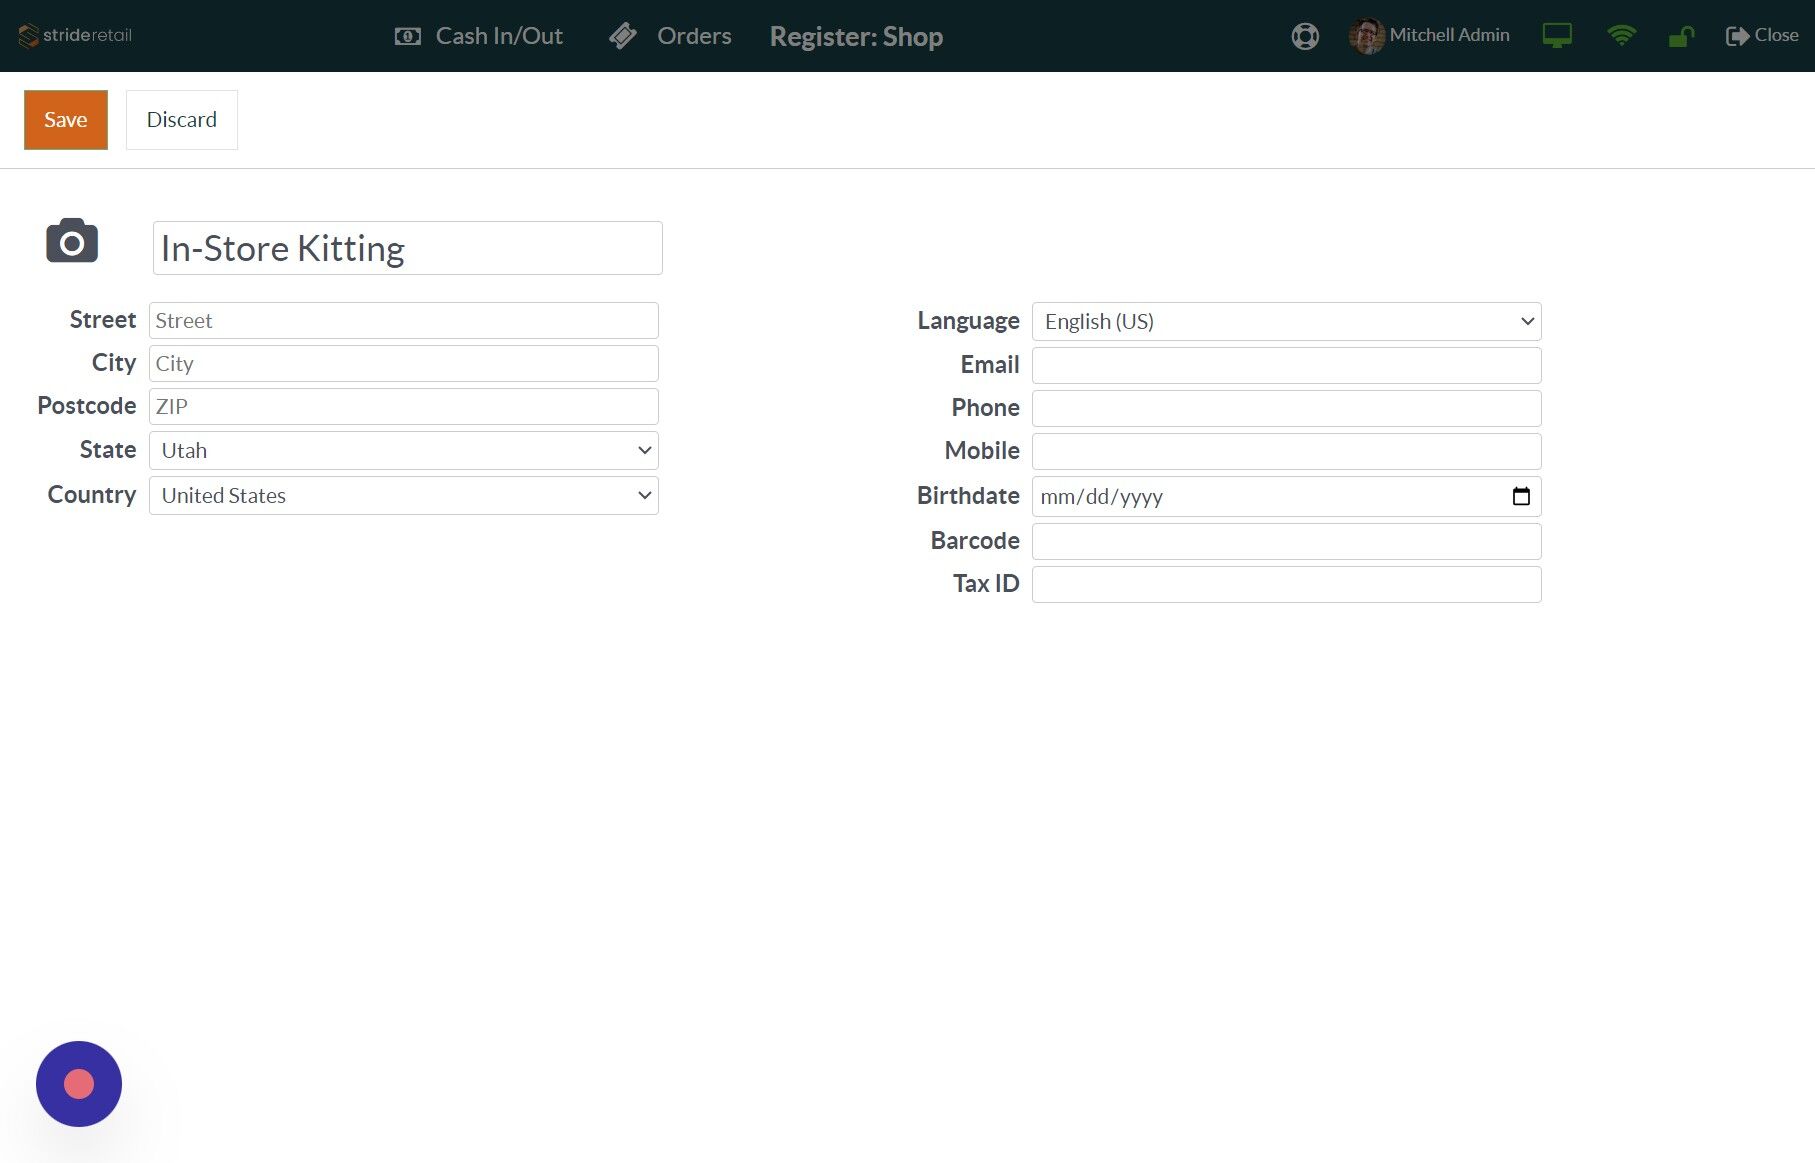Screen dimensions: 1815x1163
Task: Click the unlocked padlock icon
Action: 1680,35
